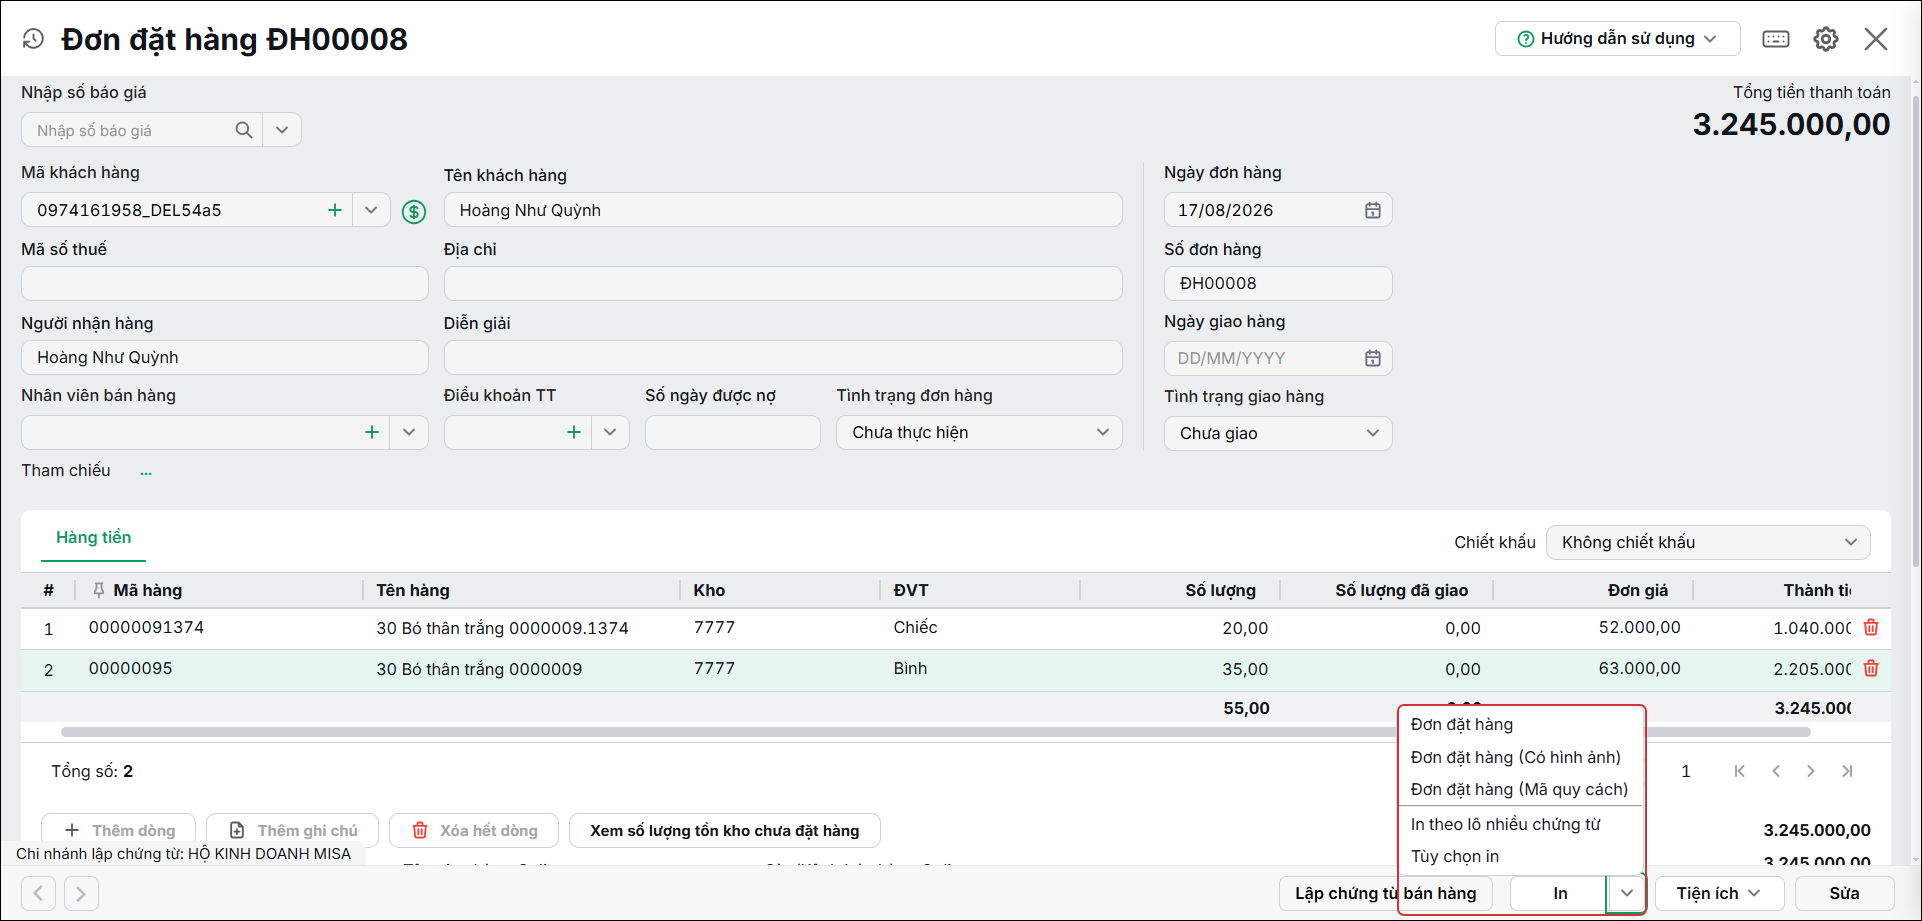This screenshot has width=1922, height=921.
Task: Click Thêm dòng button
Action: pyautogui.click(x=118, y=830)
